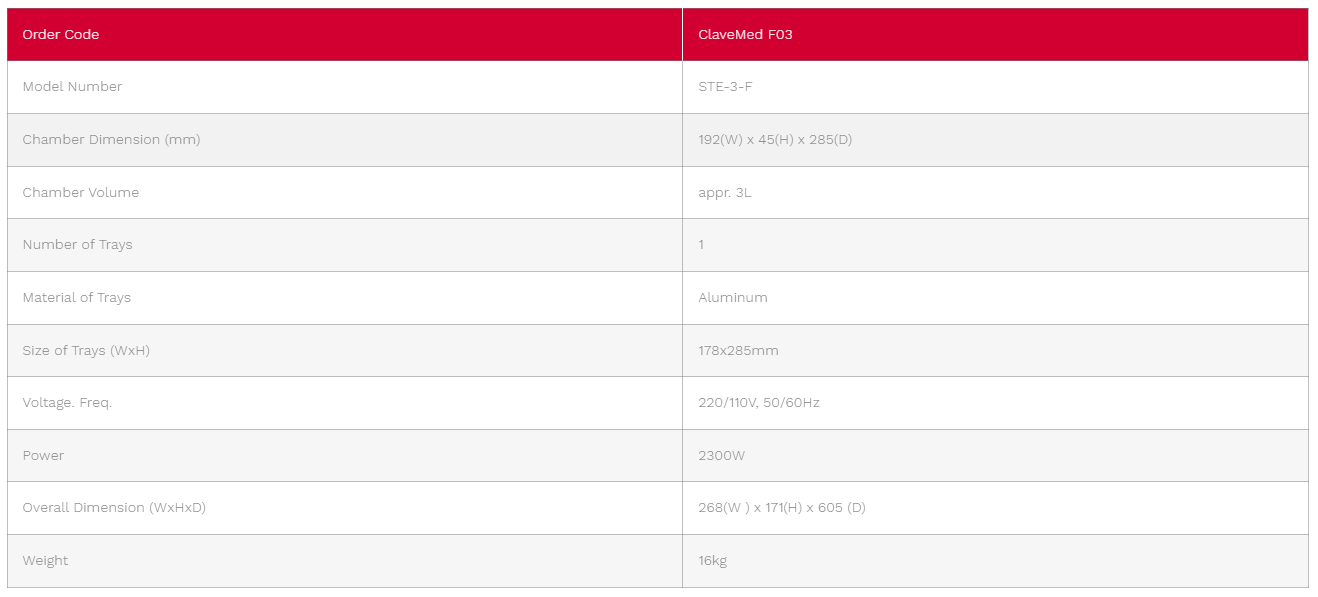Click the Order Code header cell
1318x597 pixels.
[345, 34]
